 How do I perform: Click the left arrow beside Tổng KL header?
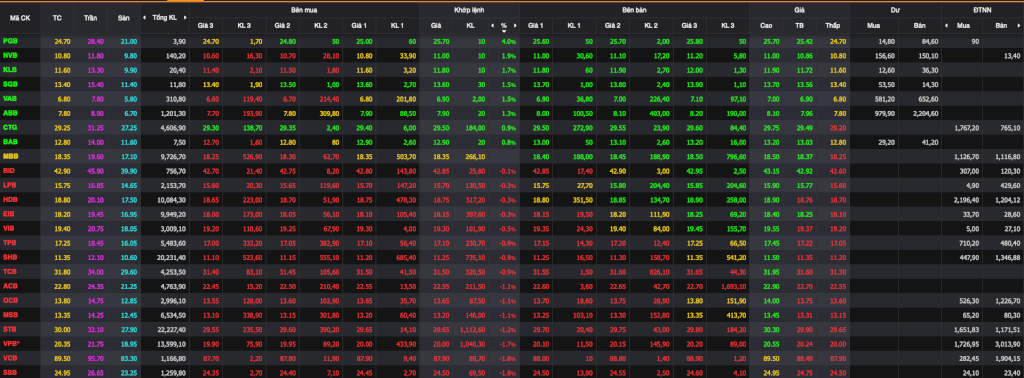pos(145,18)
